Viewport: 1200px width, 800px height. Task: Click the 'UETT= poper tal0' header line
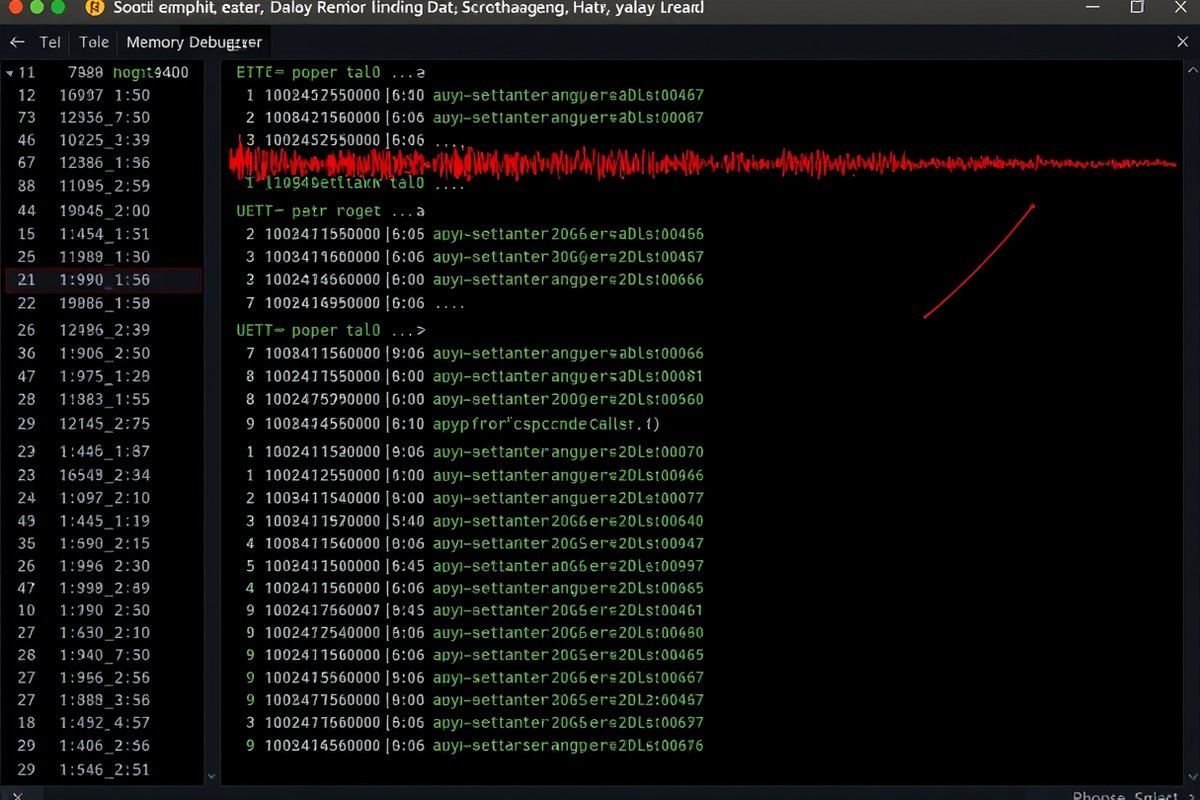tap(331, 329)
